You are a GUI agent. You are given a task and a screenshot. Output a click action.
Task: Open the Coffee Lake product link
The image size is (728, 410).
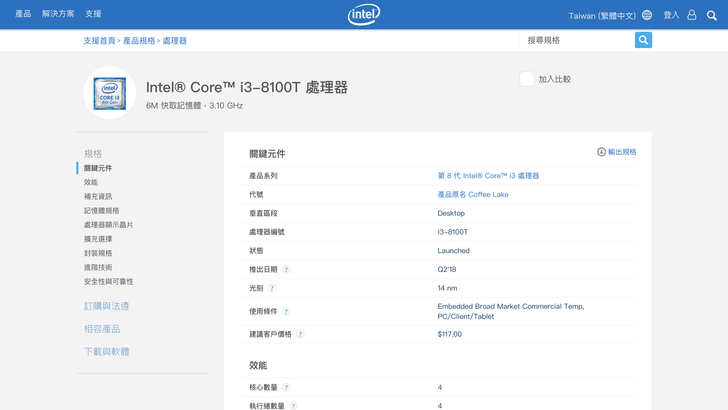click(472, 194)
